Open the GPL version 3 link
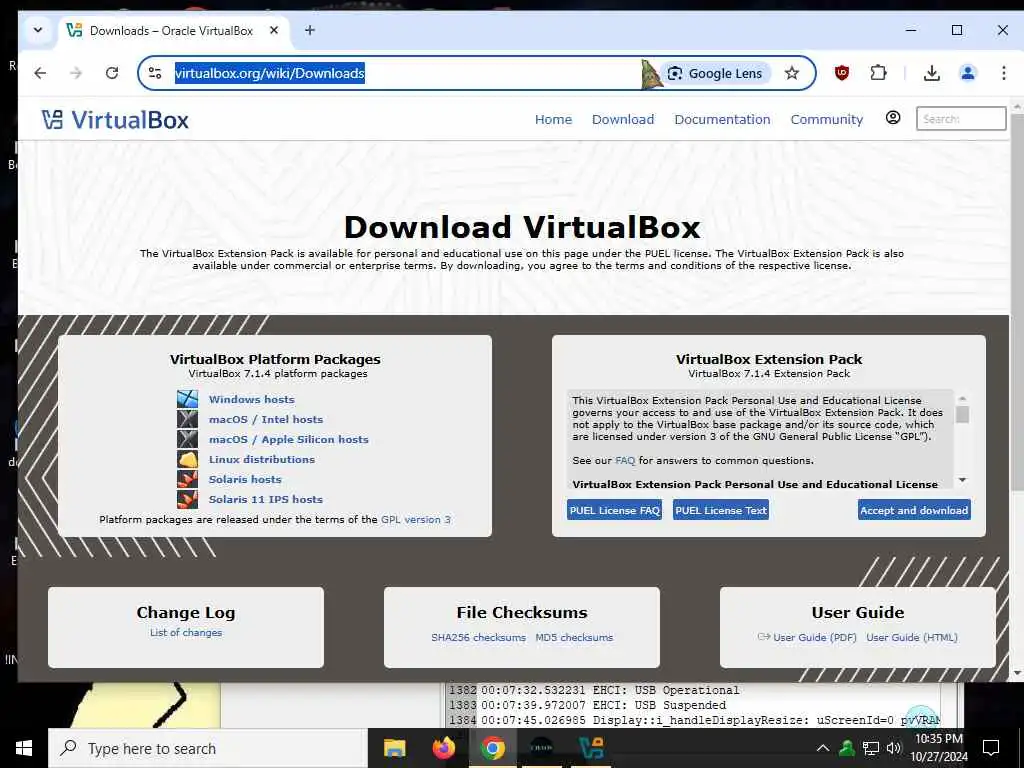Image resolution: width=1024 pixels, height=768 pixels. point(416,520)
